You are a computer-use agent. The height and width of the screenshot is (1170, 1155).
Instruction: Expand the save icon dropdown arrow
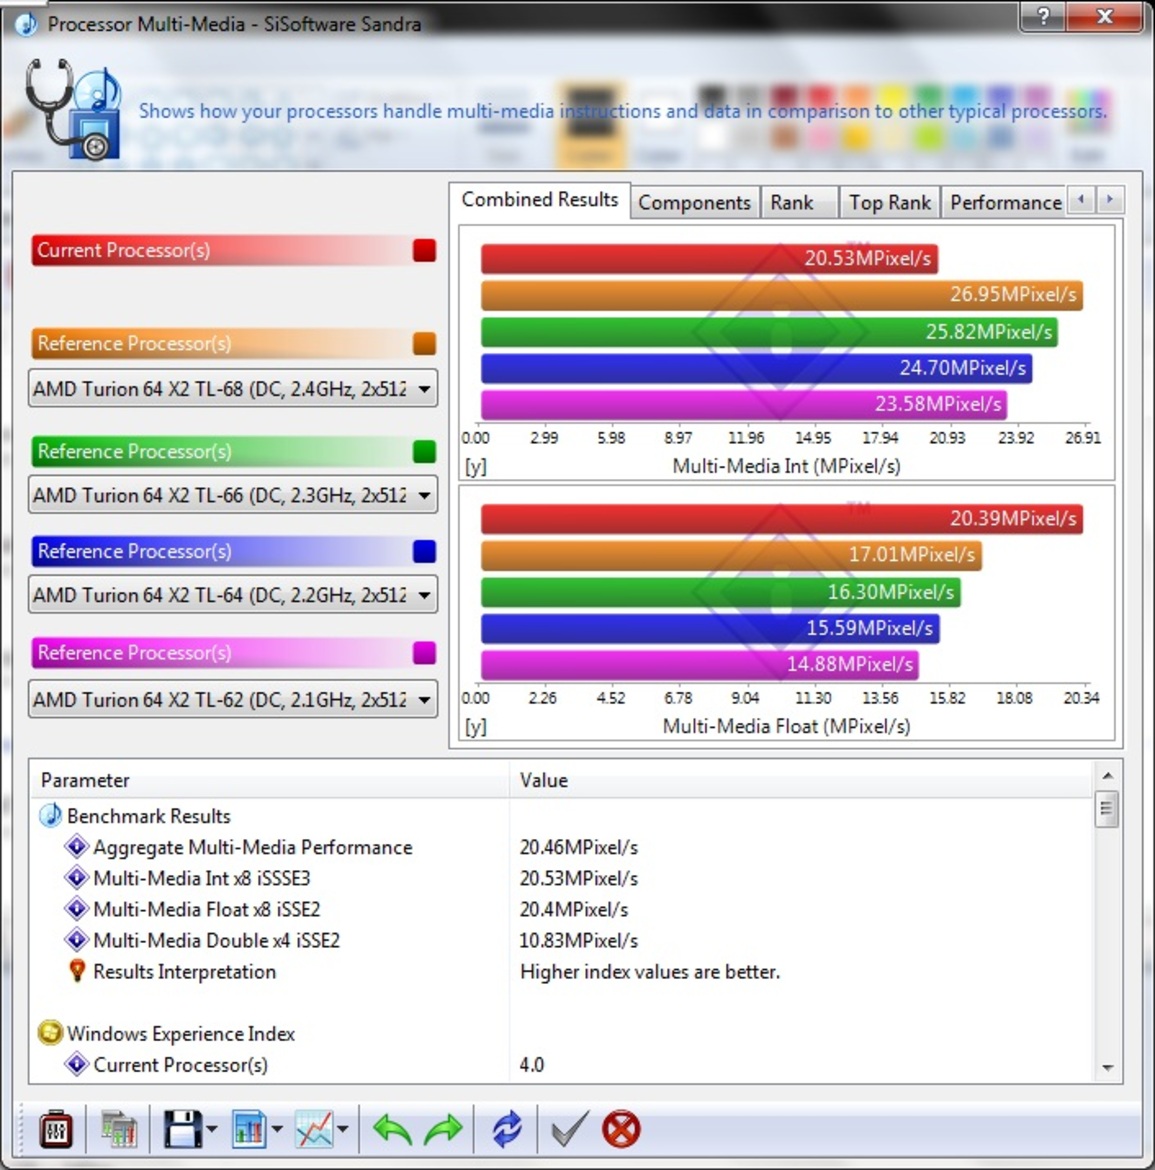tap(212, 1130)
